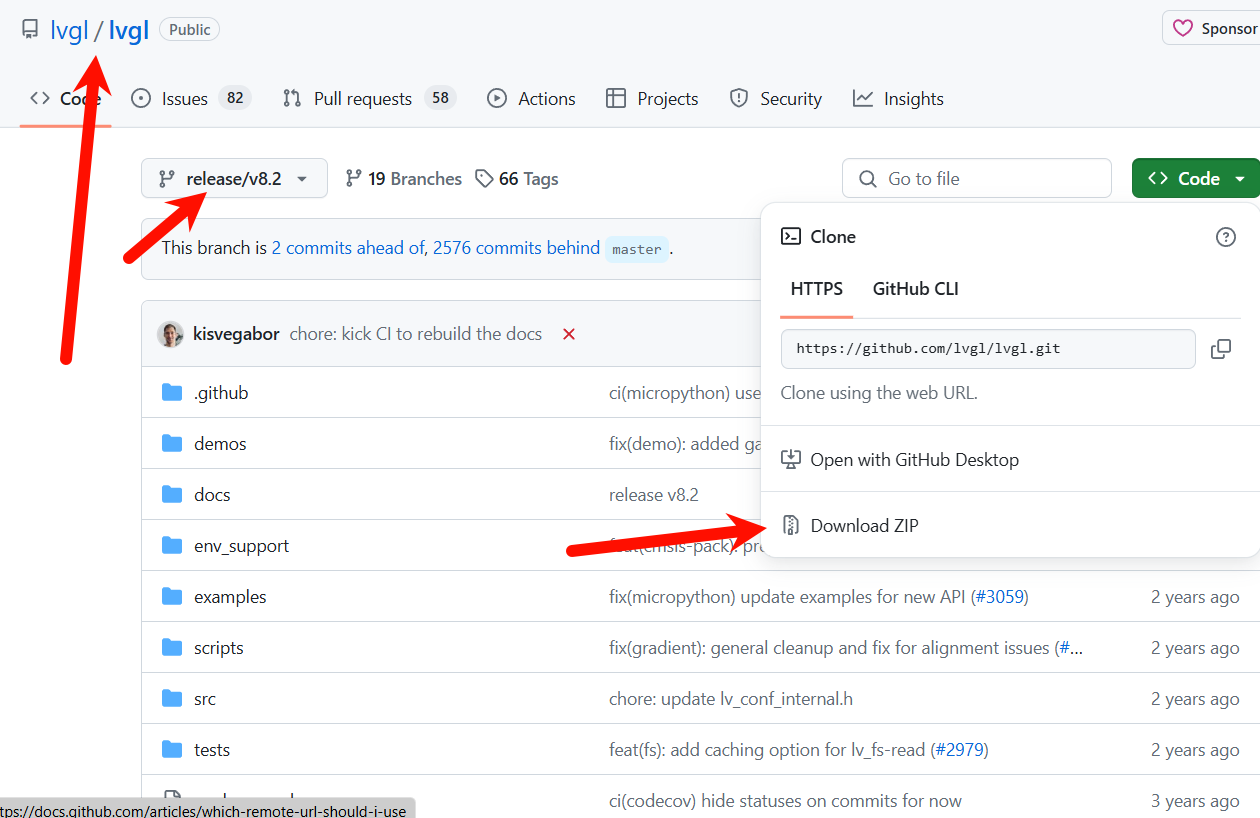The image size is (1260, 818).
Task: Click the Clone help question mark icon
Action: click(1225, 237)
